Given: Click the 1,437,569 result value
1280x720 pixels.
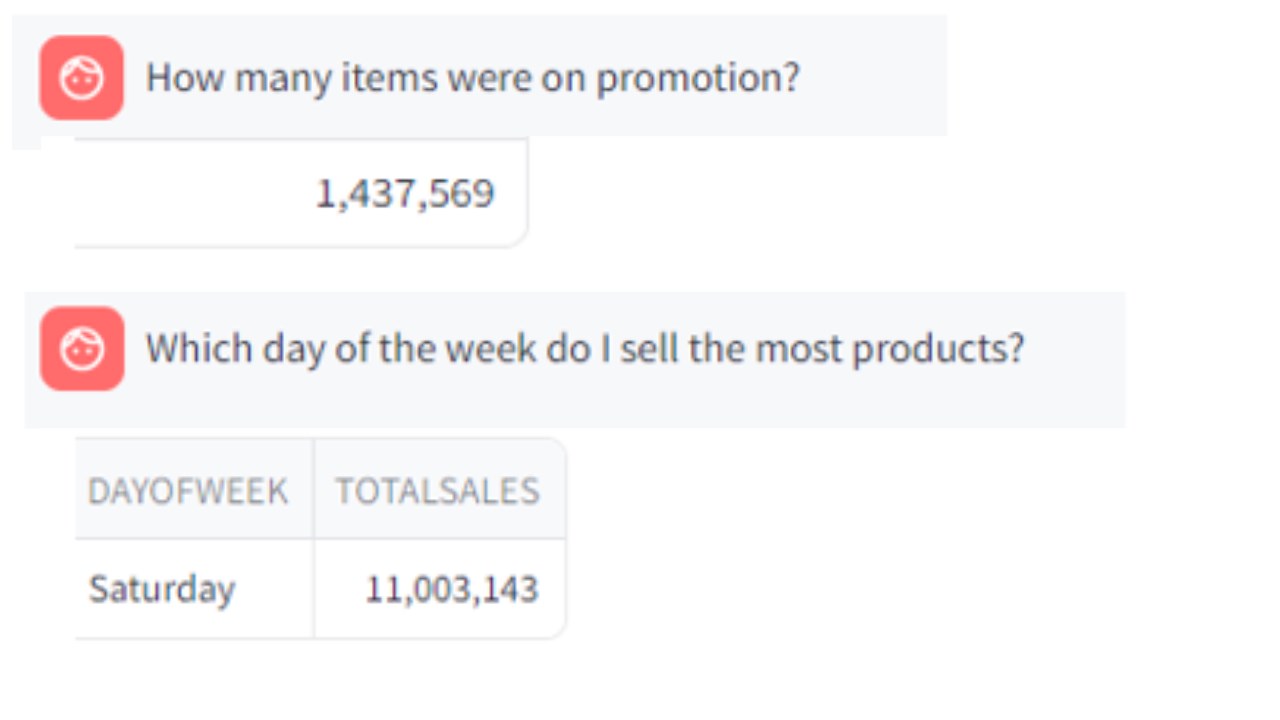Looking at the screenshot, I should point(405,193).
